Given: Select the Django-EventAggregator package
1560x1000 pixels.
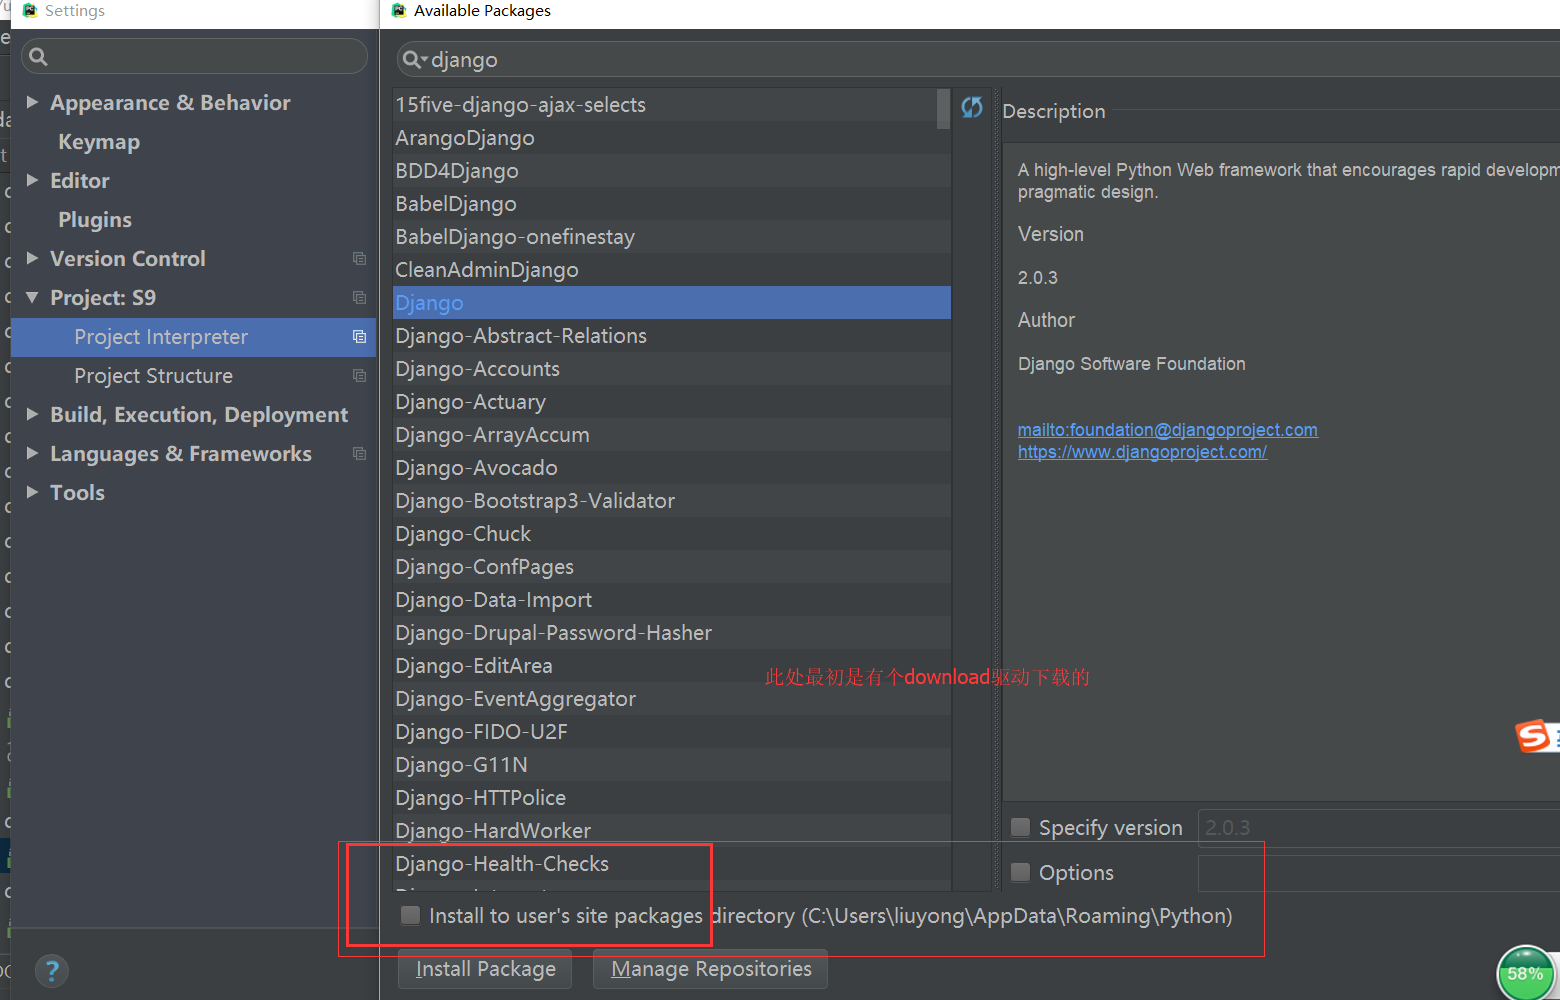Looking at the screenshot, I should tap(672, 699).
